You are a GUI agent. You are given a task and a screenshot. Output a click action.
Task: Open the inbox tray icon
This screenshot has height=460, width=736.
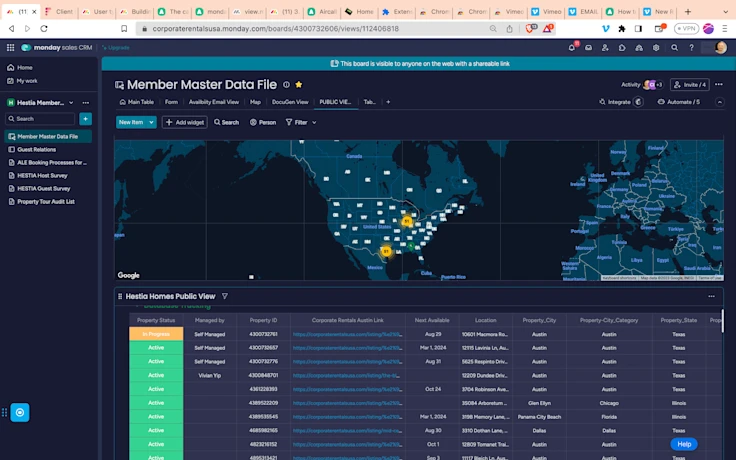(x=588, y=47)
